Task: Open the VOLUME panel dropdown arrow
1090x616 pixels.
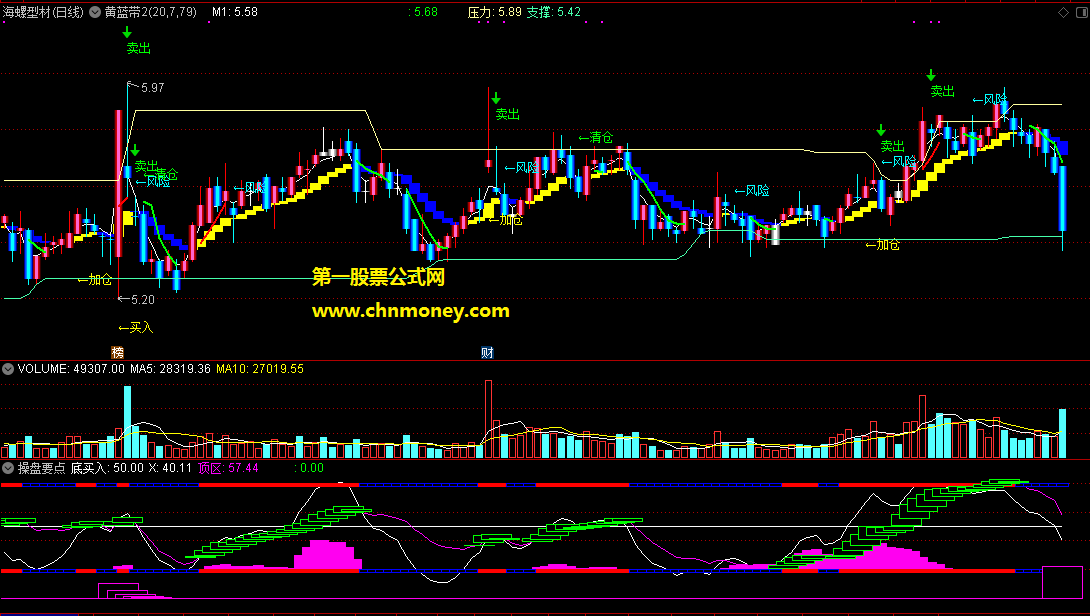Action: tap(8, 369)
